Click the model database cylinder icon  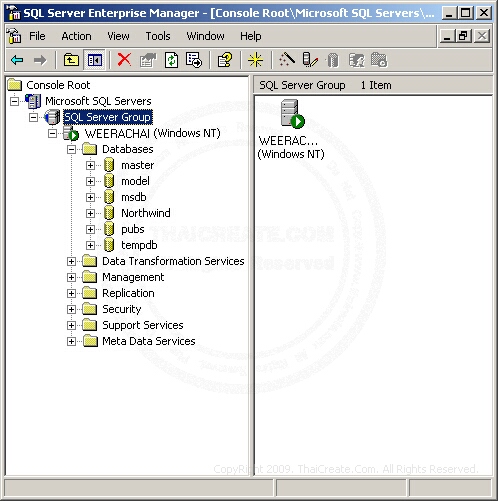(x=109, y=181)
